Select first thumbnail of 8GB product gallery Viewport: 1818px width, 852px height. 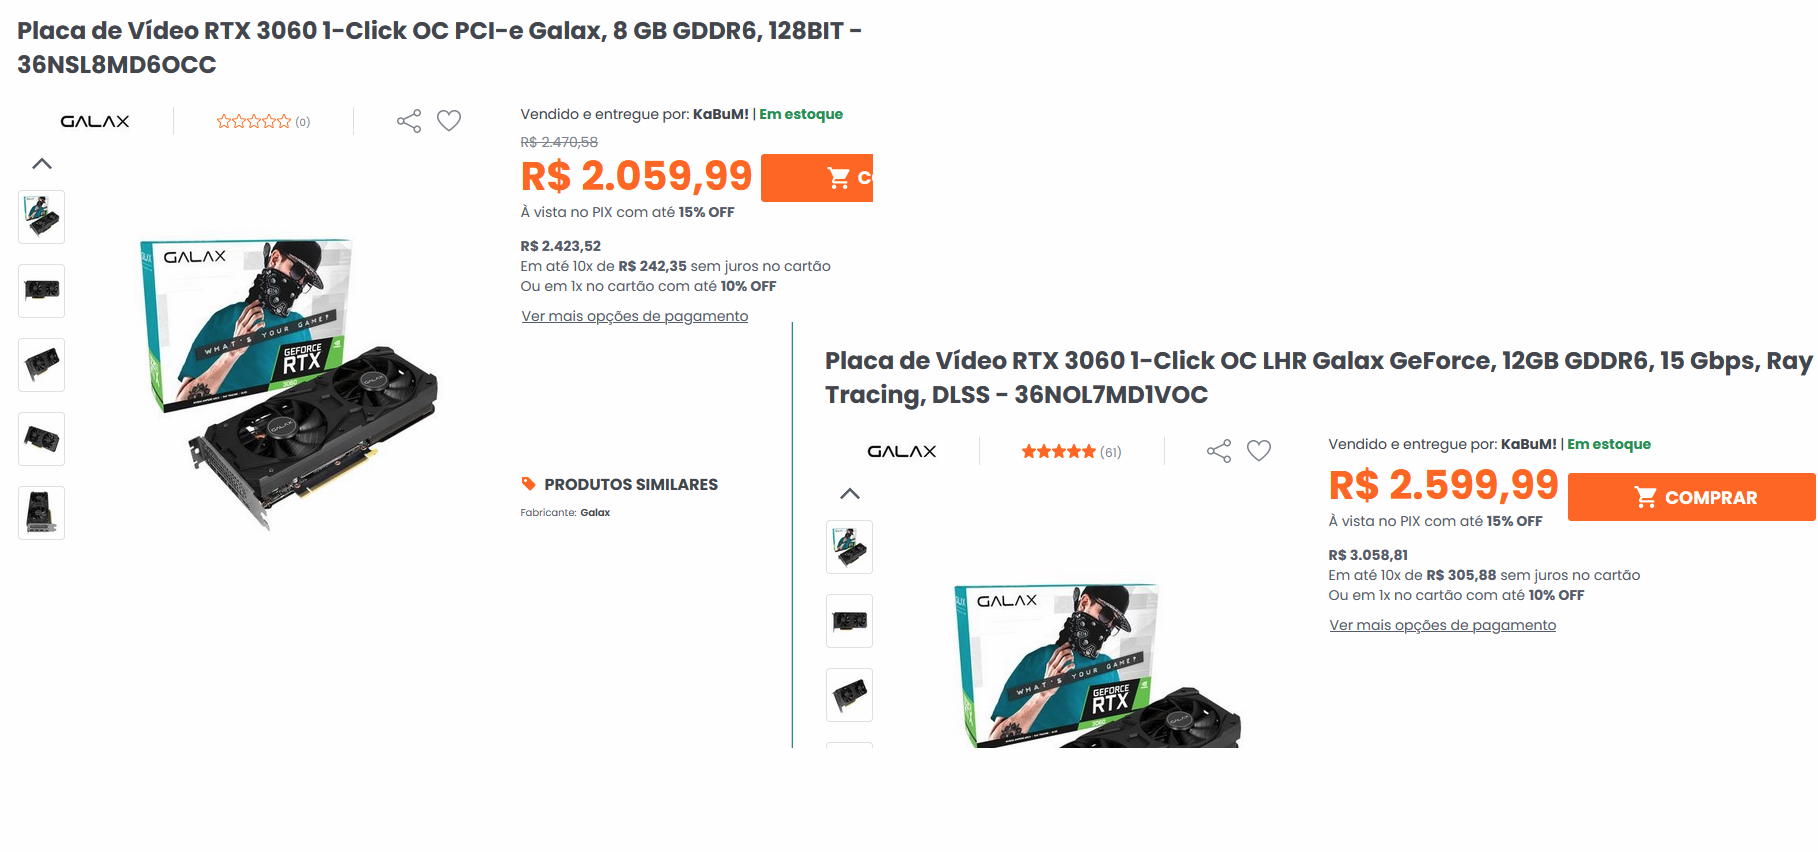click(42, 217)
